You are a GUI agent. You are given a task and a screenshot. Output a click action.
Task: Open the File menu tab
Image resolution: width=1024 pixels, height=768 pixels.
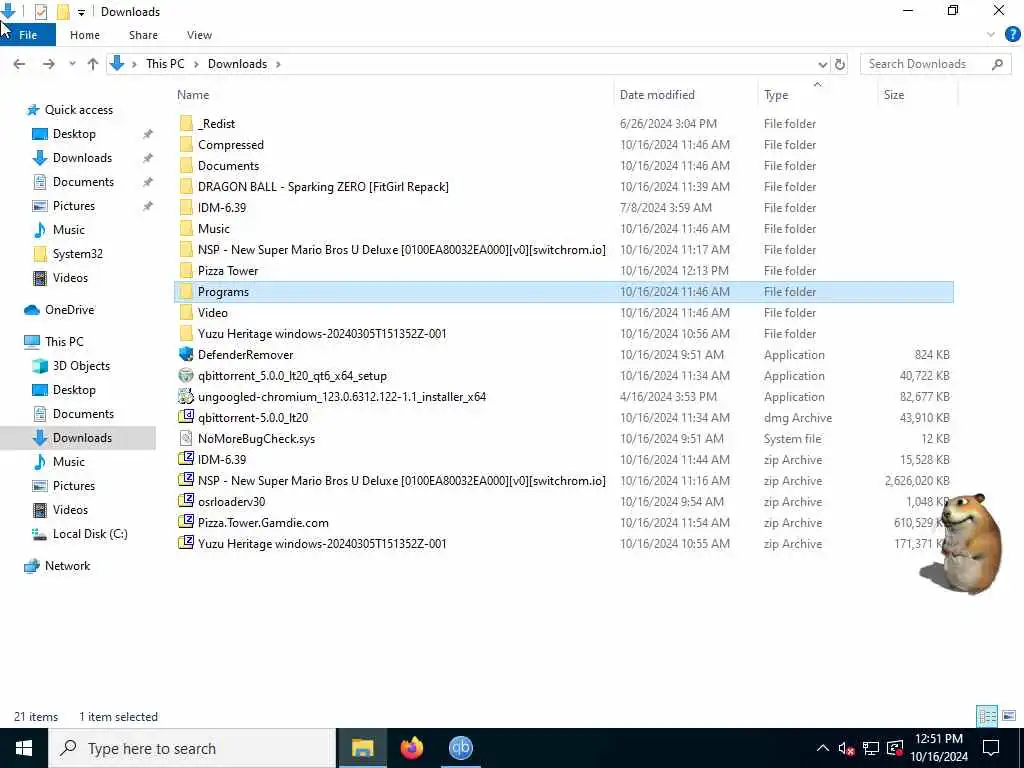(x=28, y=35)
